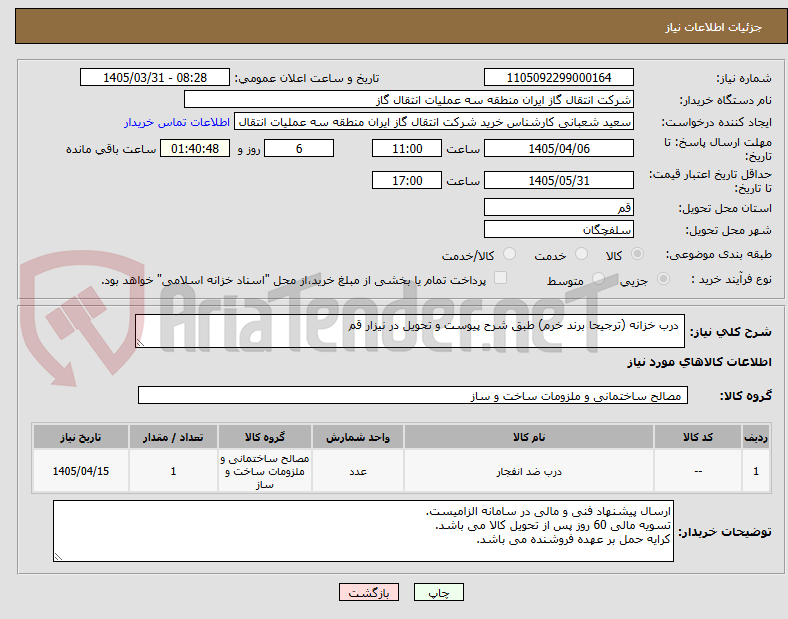Click the بازگشت back button
The width and height of the screenshot is (788, 619).
point(369,592)
